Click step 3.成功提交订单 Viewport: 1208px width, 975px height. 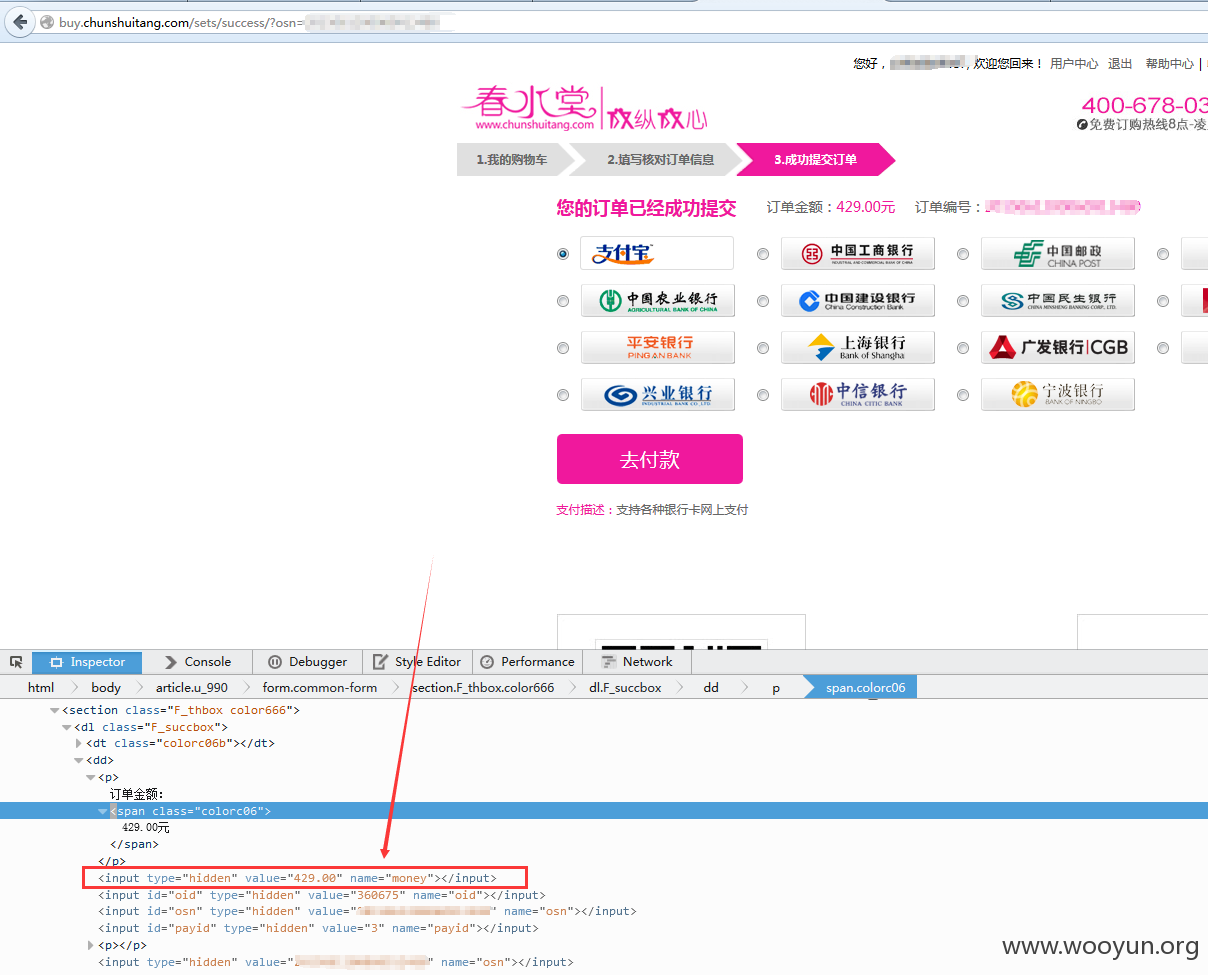pos(815,160)
